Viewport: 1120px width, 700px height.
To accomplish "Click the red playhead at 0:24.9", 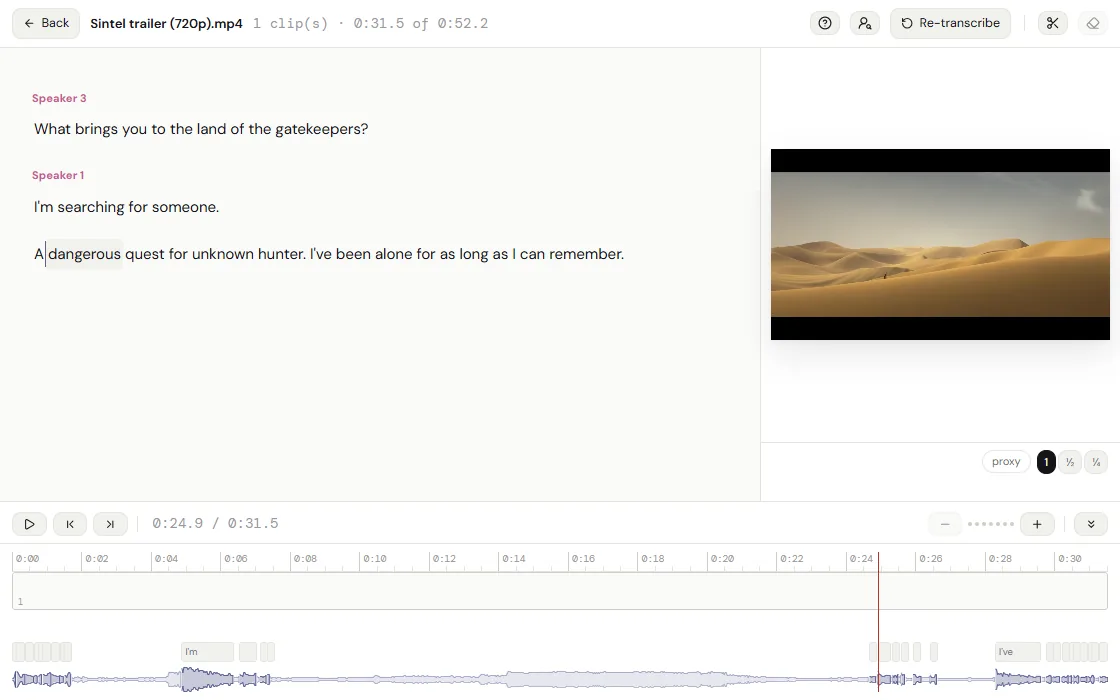I will point(878,621).
